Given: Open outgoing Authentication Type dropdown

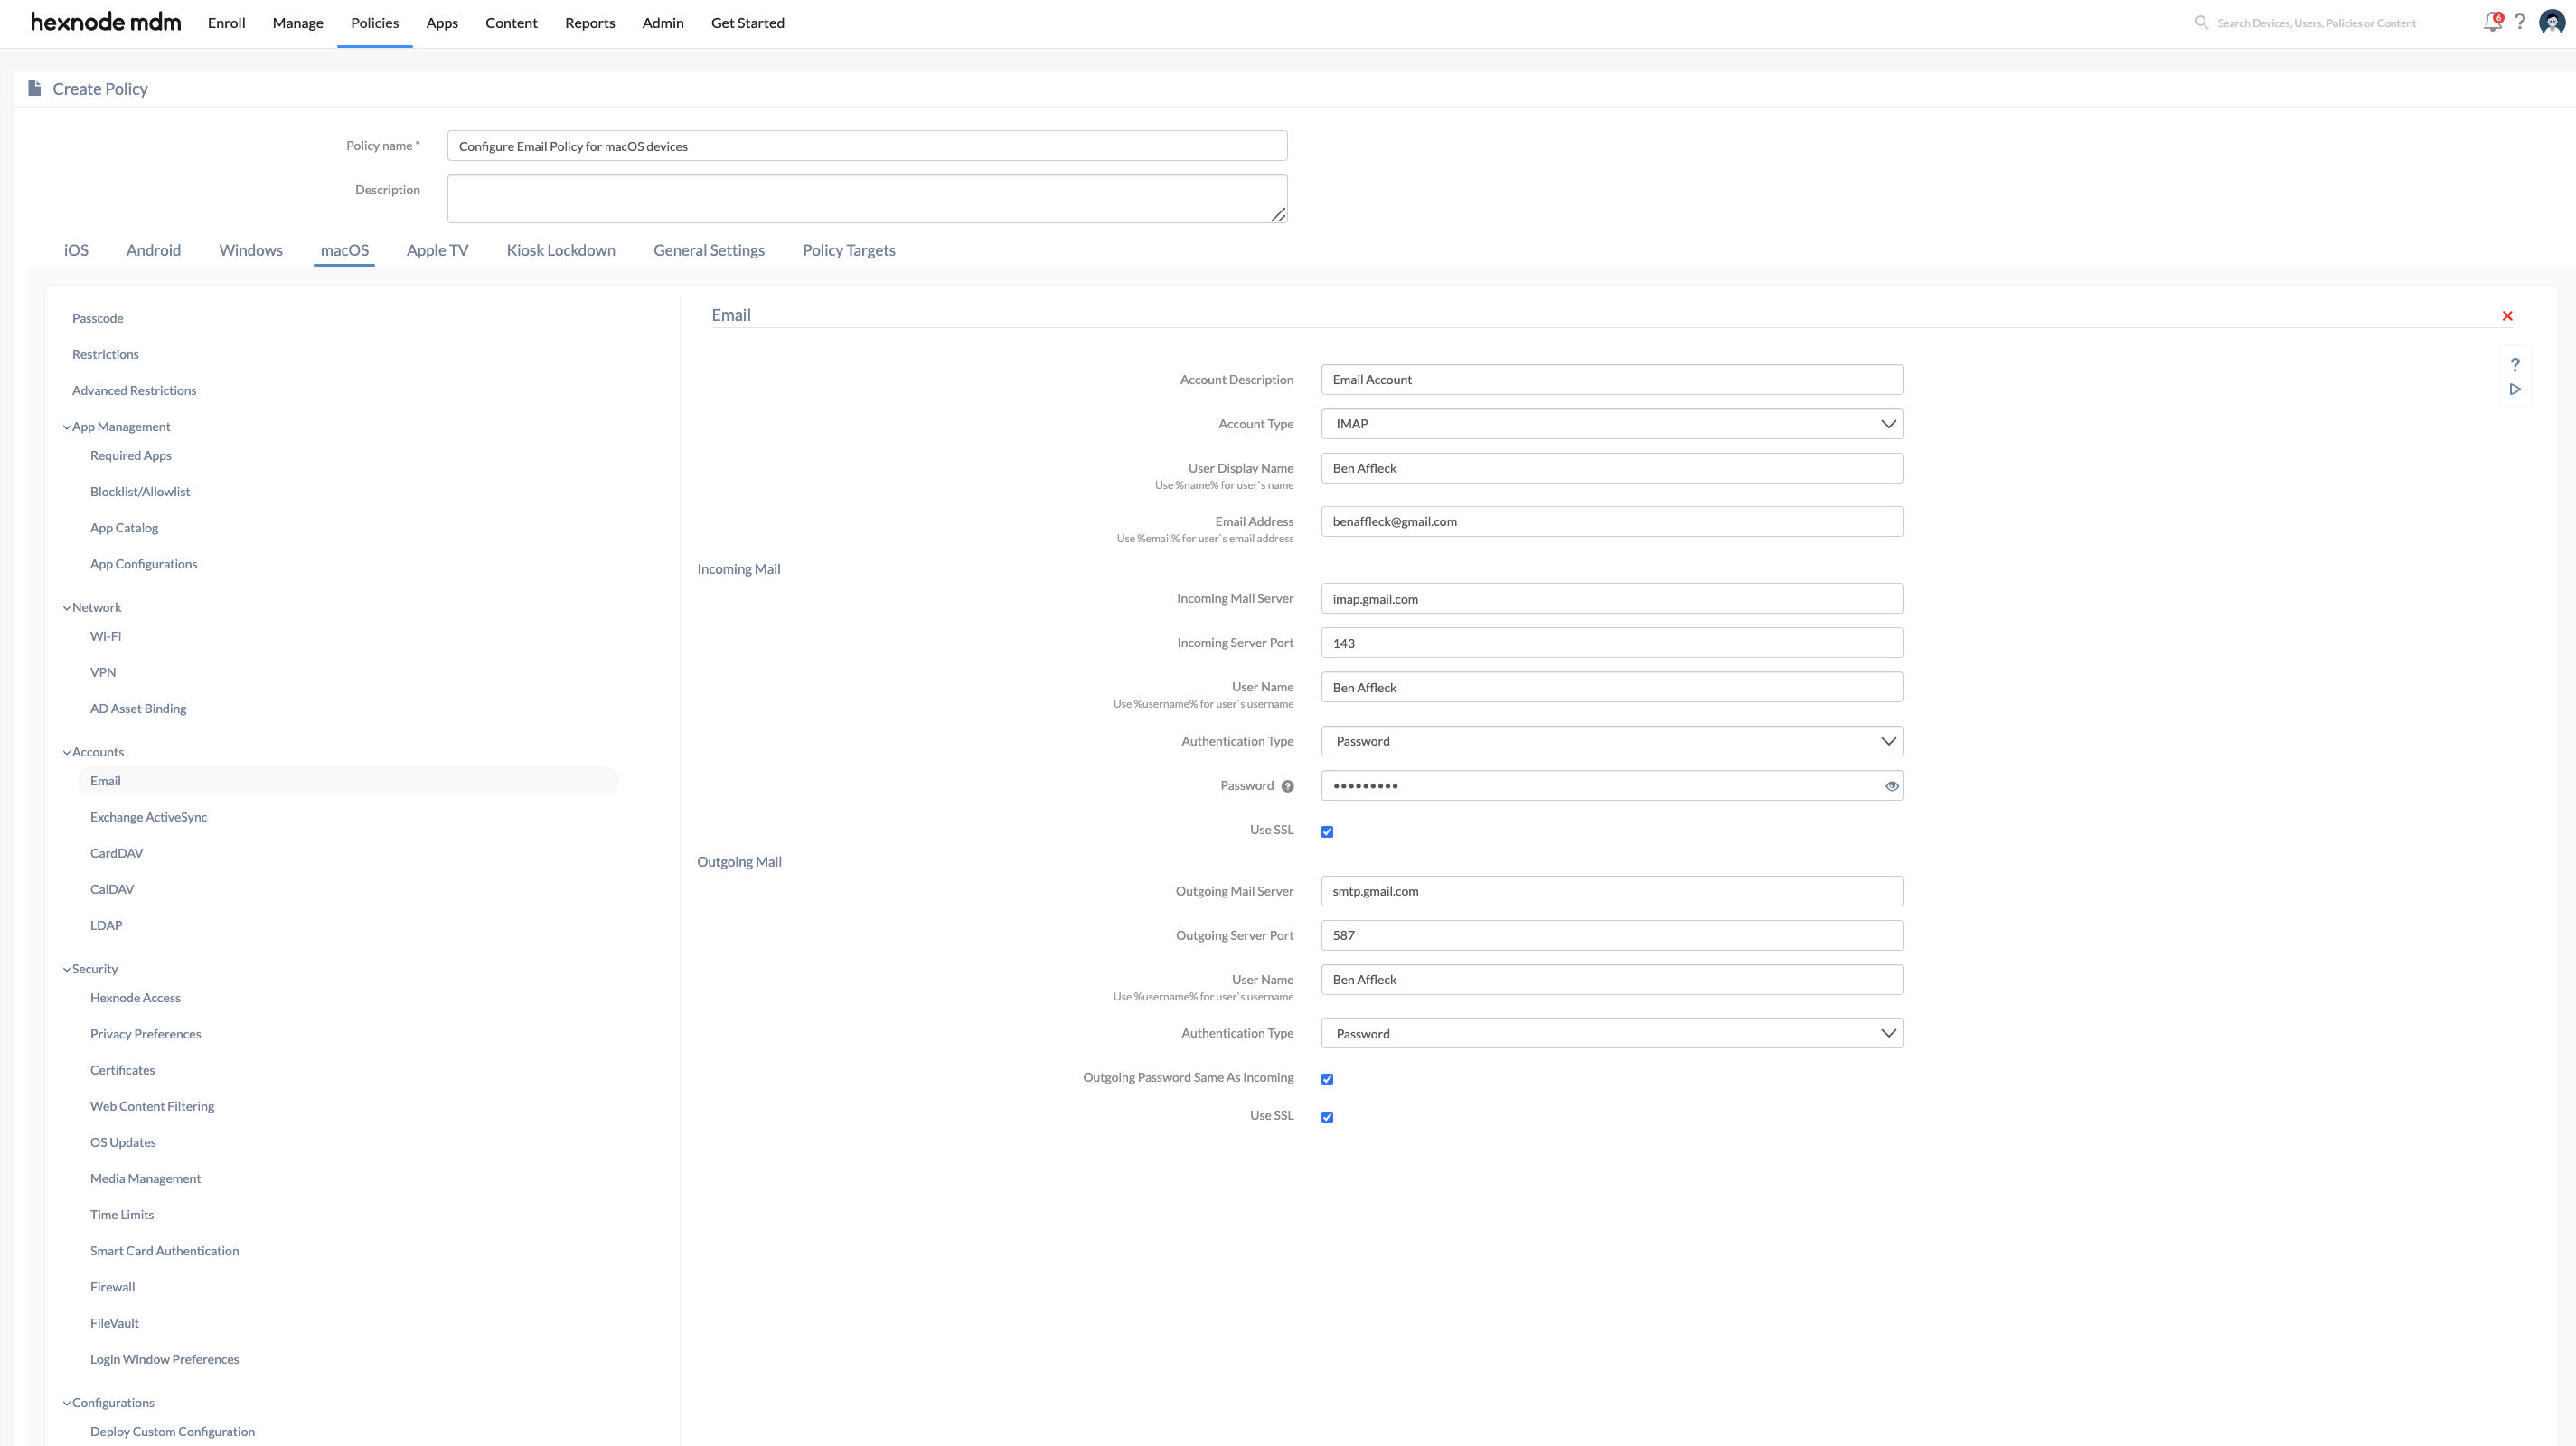Looking at the screenshot, I should pyautogui.click(x=1611, y=1033).
